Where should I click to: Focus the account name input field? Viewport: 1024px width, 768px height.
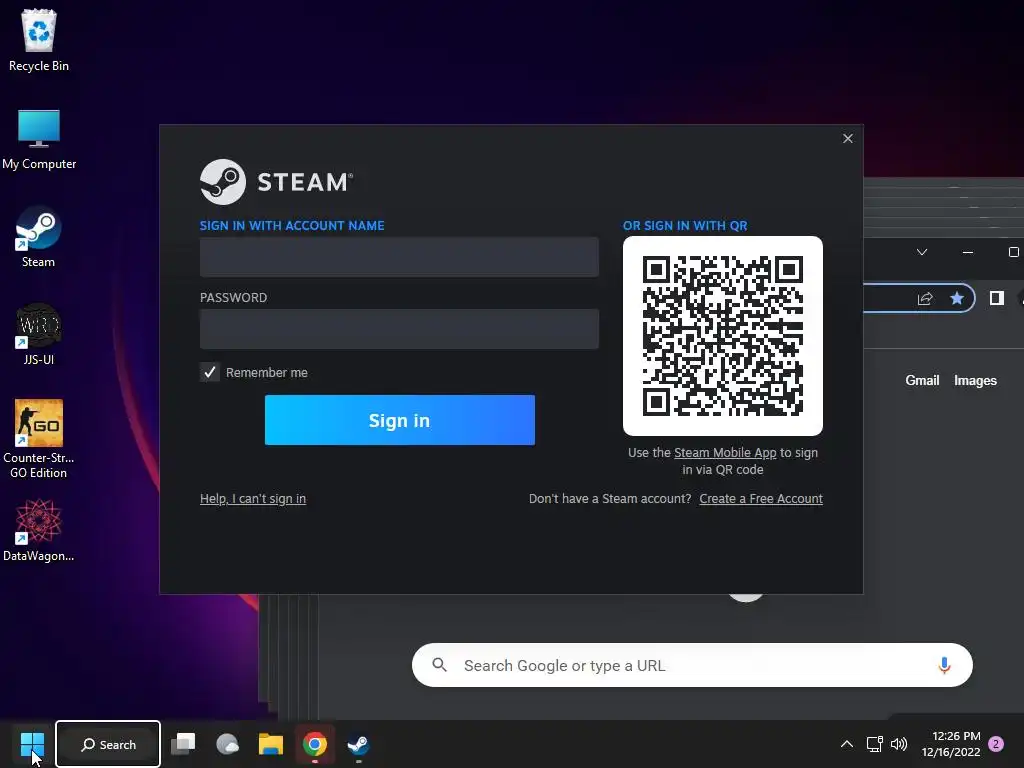(399, 257)
